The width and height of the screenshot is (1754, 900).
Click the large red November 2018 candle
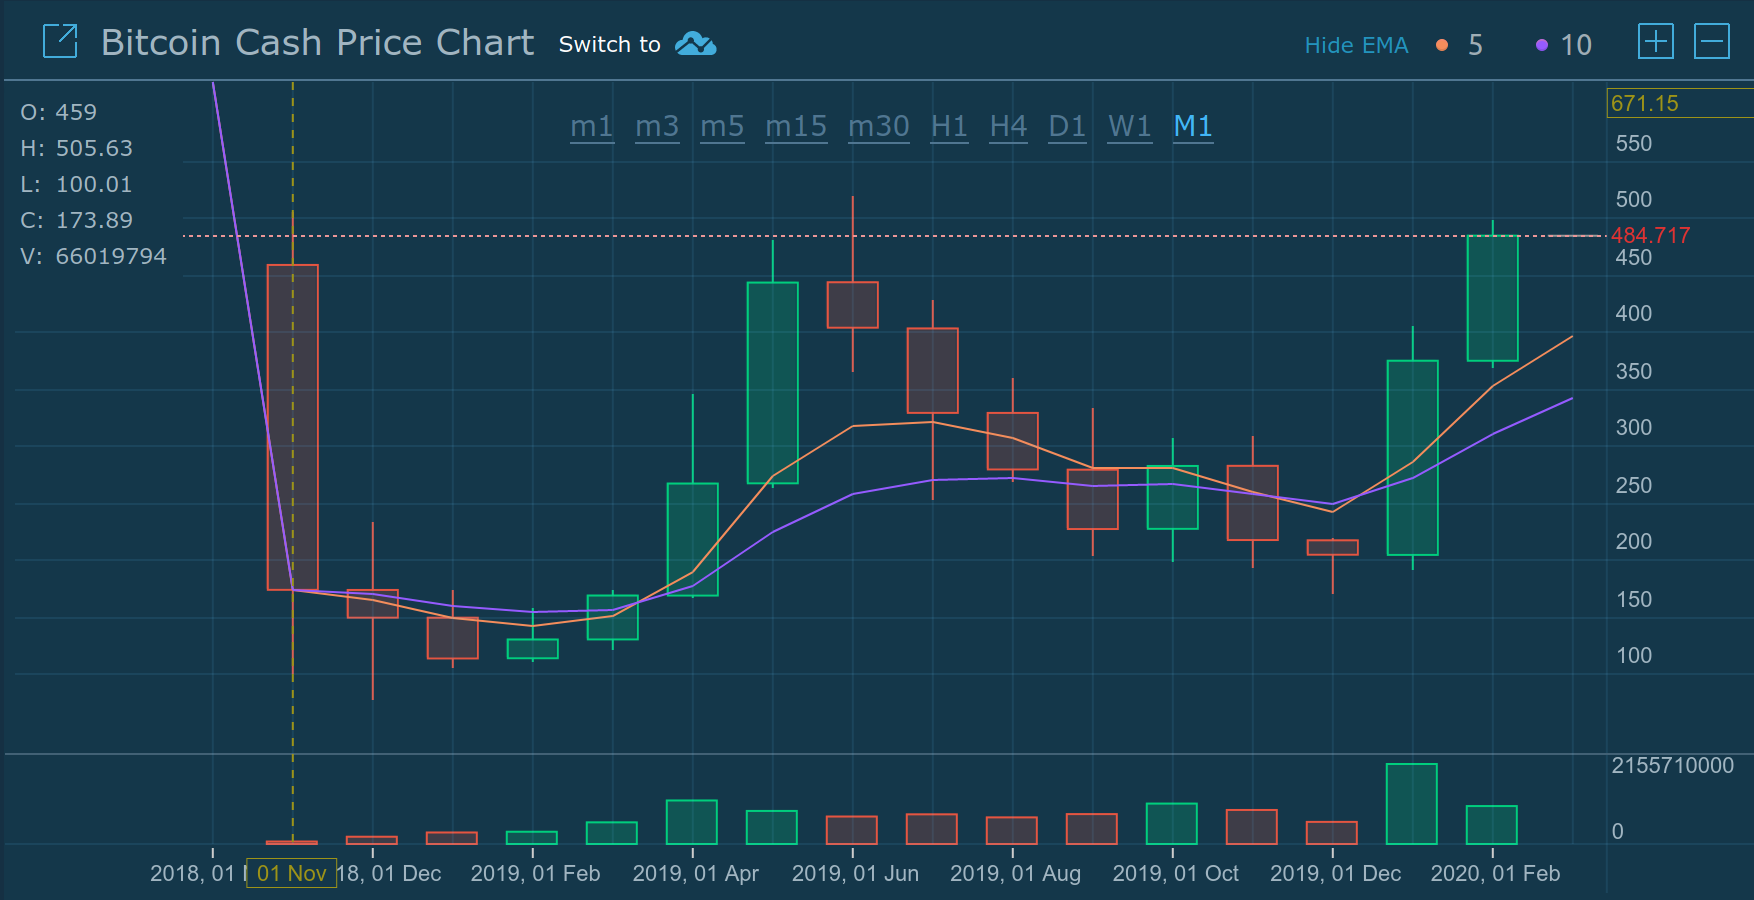coord(293,427)
